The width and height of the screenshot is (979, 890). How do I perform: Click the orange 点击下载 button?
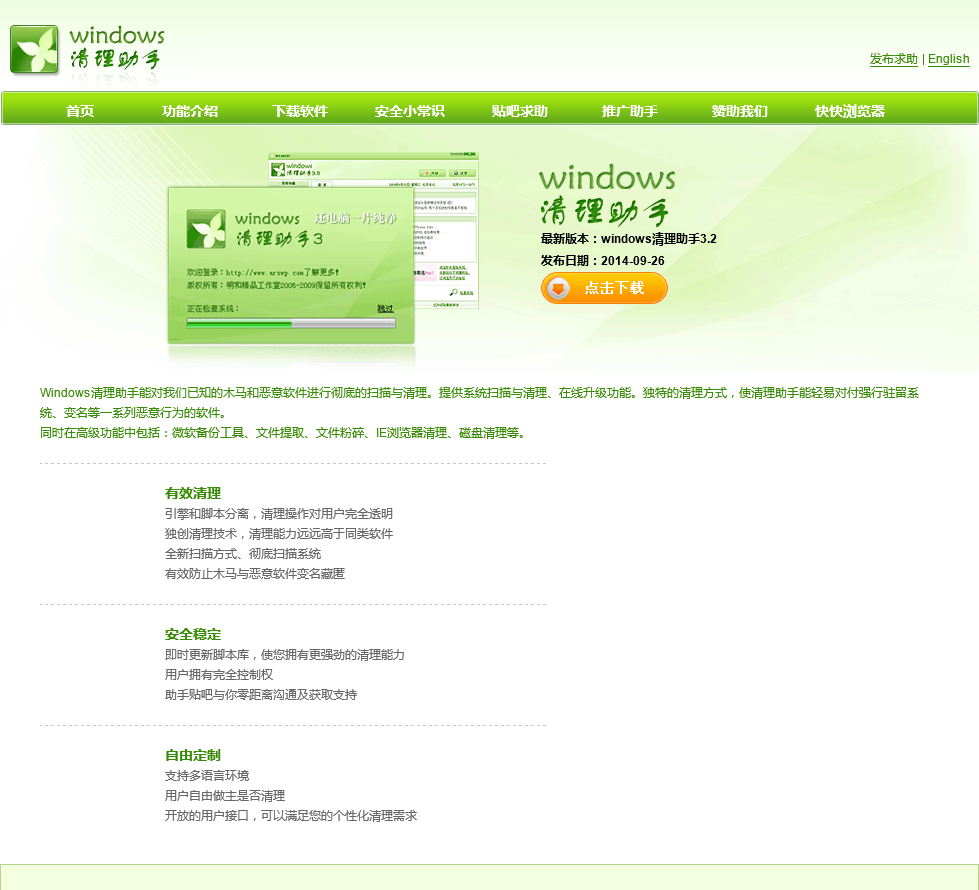[x=604, y=288]
